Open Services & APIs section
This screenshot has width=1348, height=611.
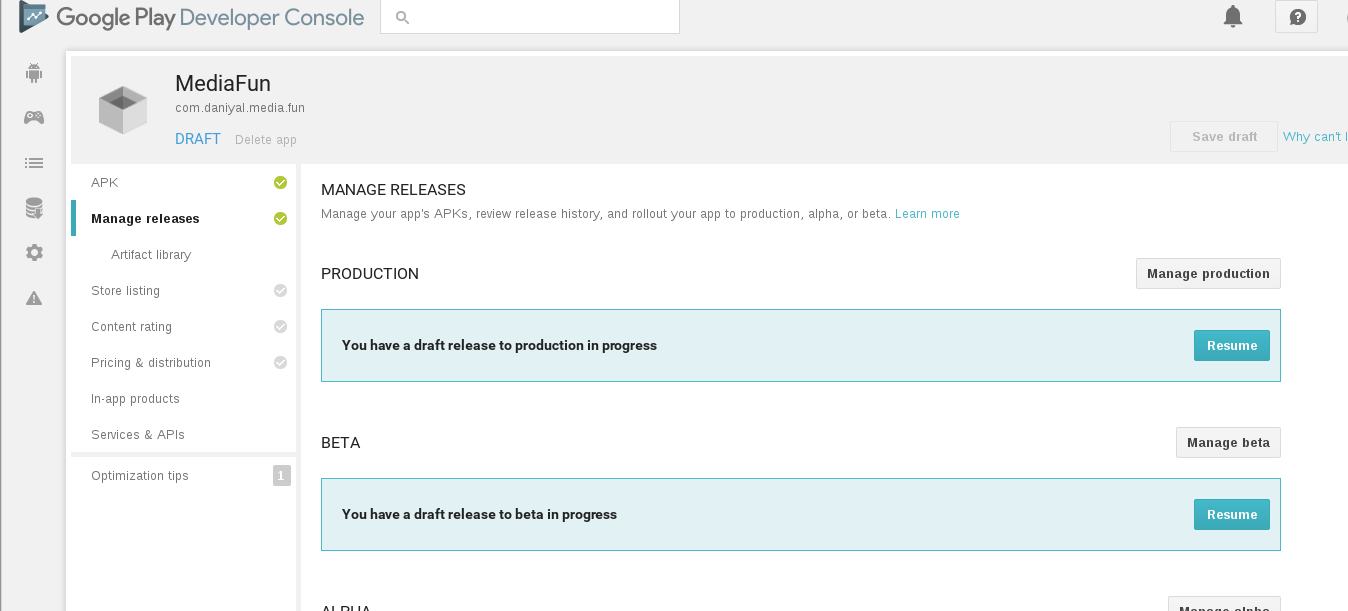184,435
